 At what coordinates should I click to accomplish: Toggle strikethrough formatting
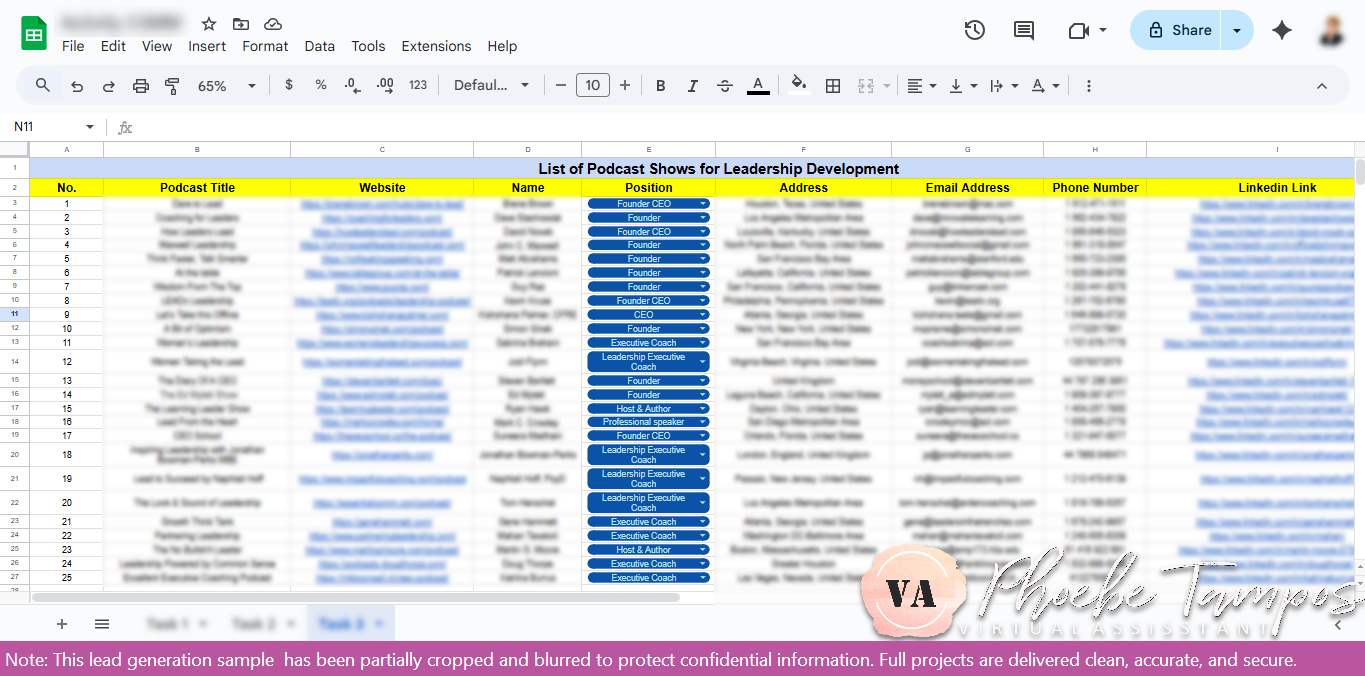coord(724,85)
